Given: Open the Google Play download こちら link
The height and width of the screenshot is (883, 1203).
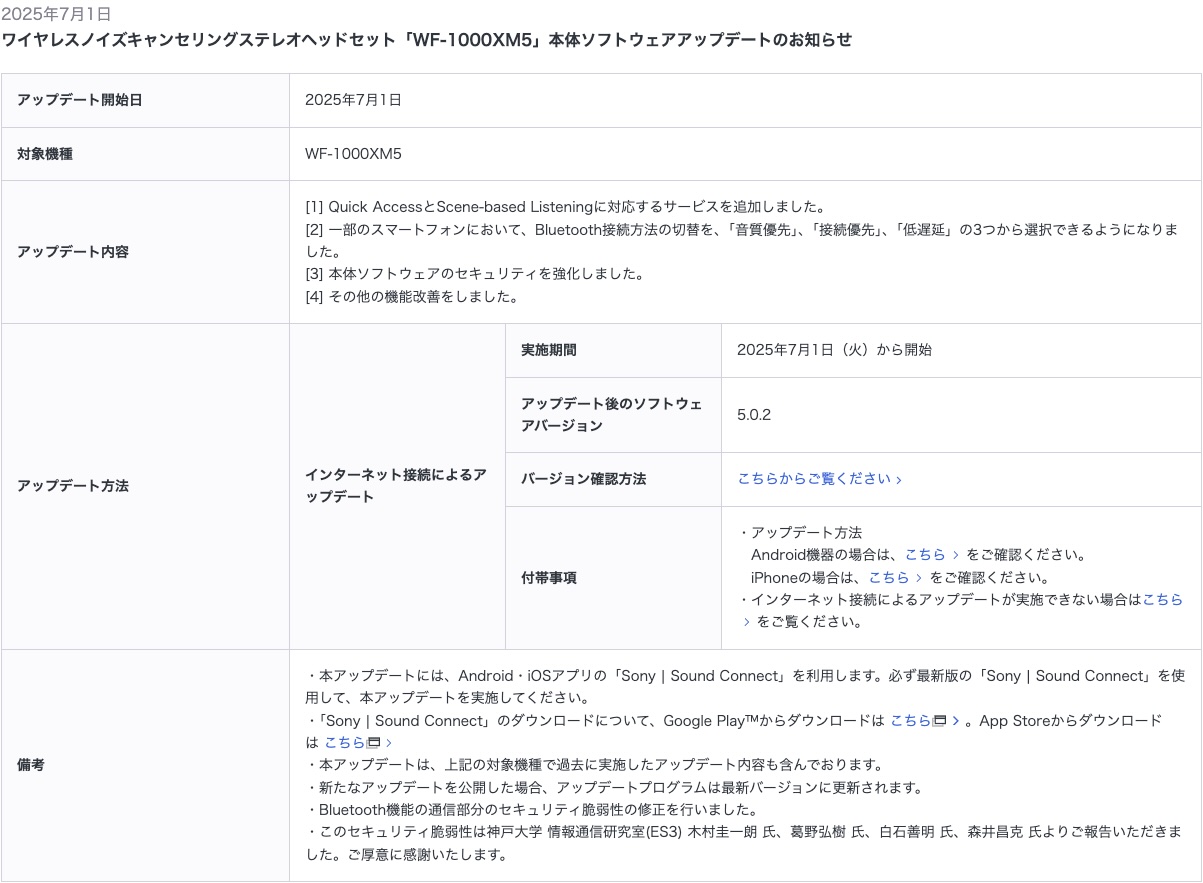Looking at the screenshot, I should tap(925, 721).
